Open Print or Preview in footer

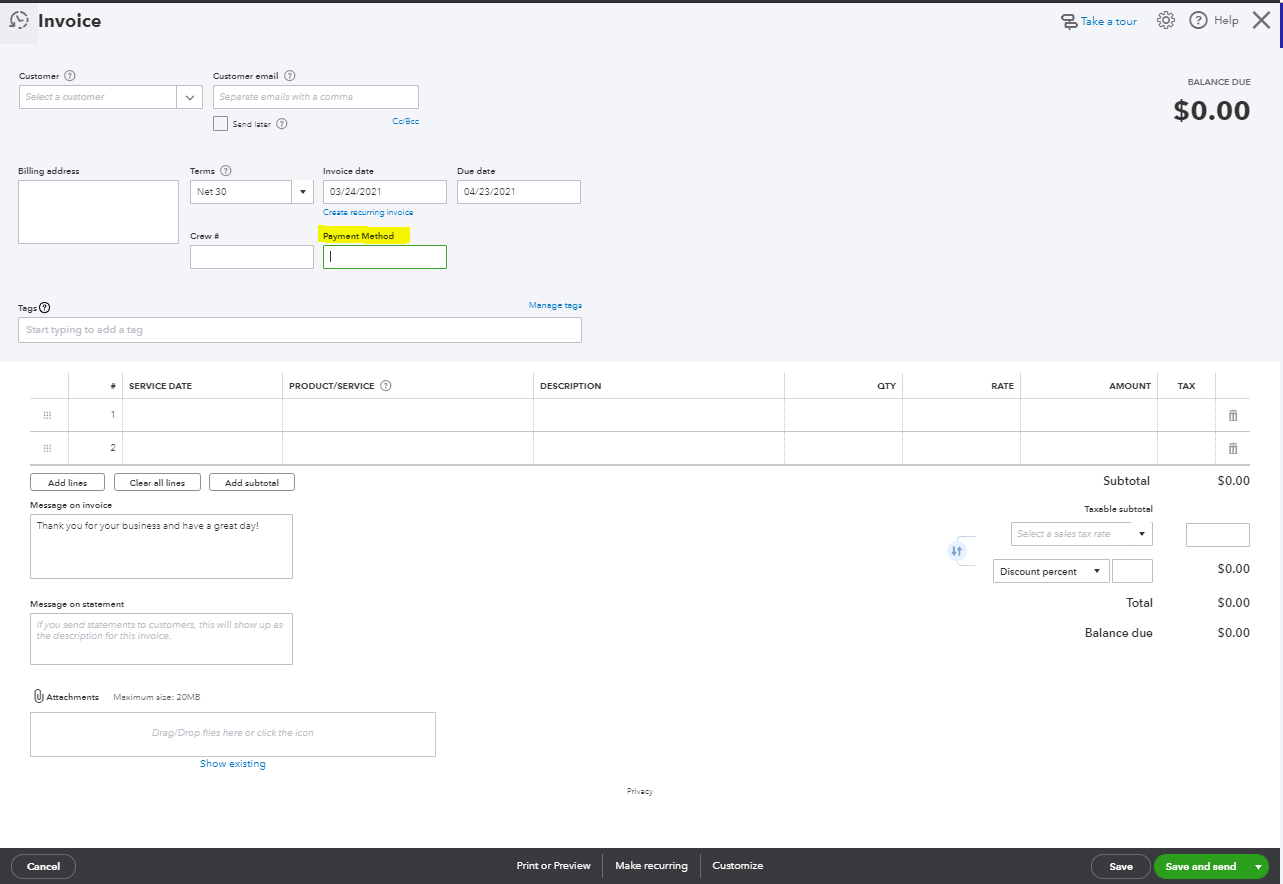[x=553, y=866]
